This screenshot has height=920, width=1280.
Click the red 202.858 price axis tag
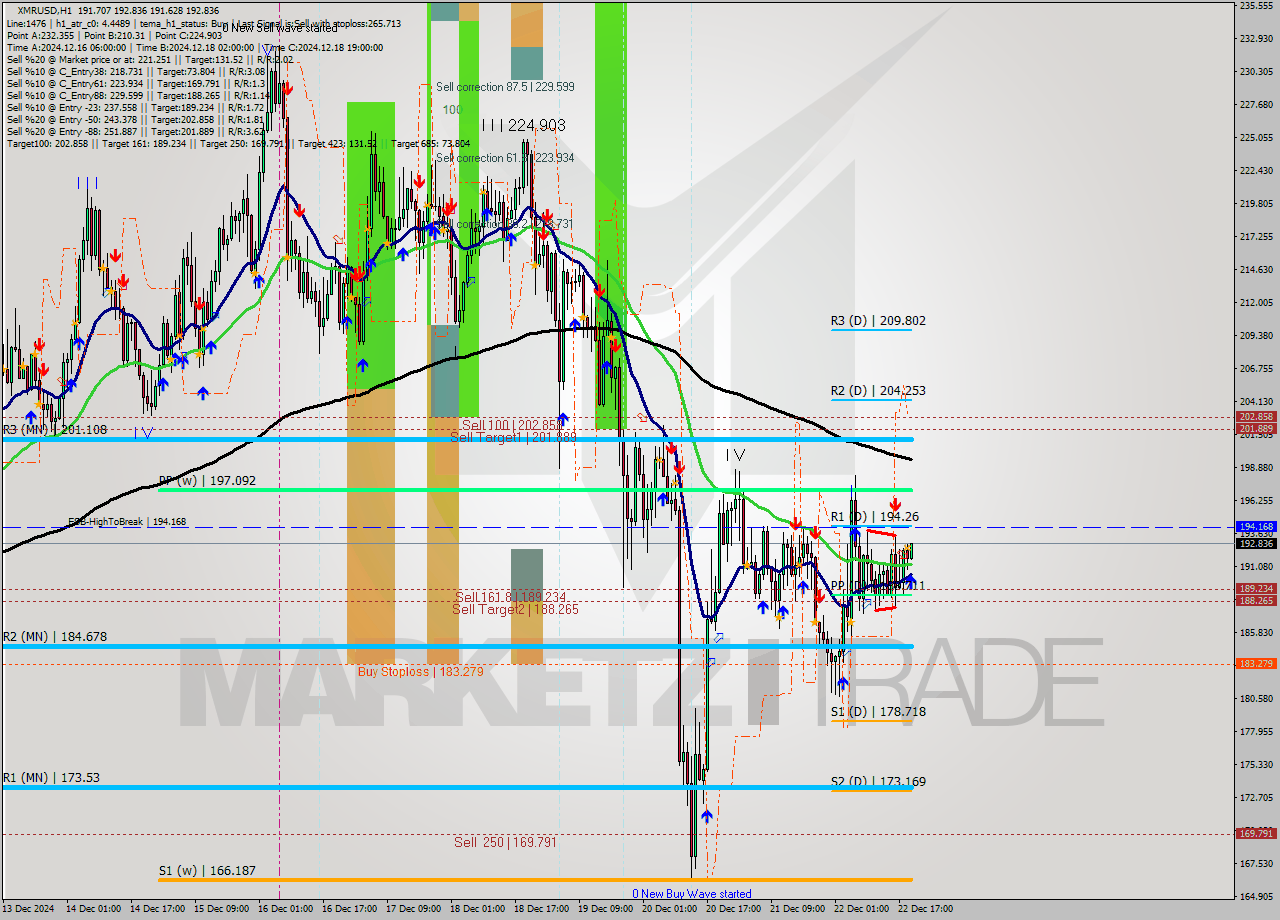(x=1255, y=417)
